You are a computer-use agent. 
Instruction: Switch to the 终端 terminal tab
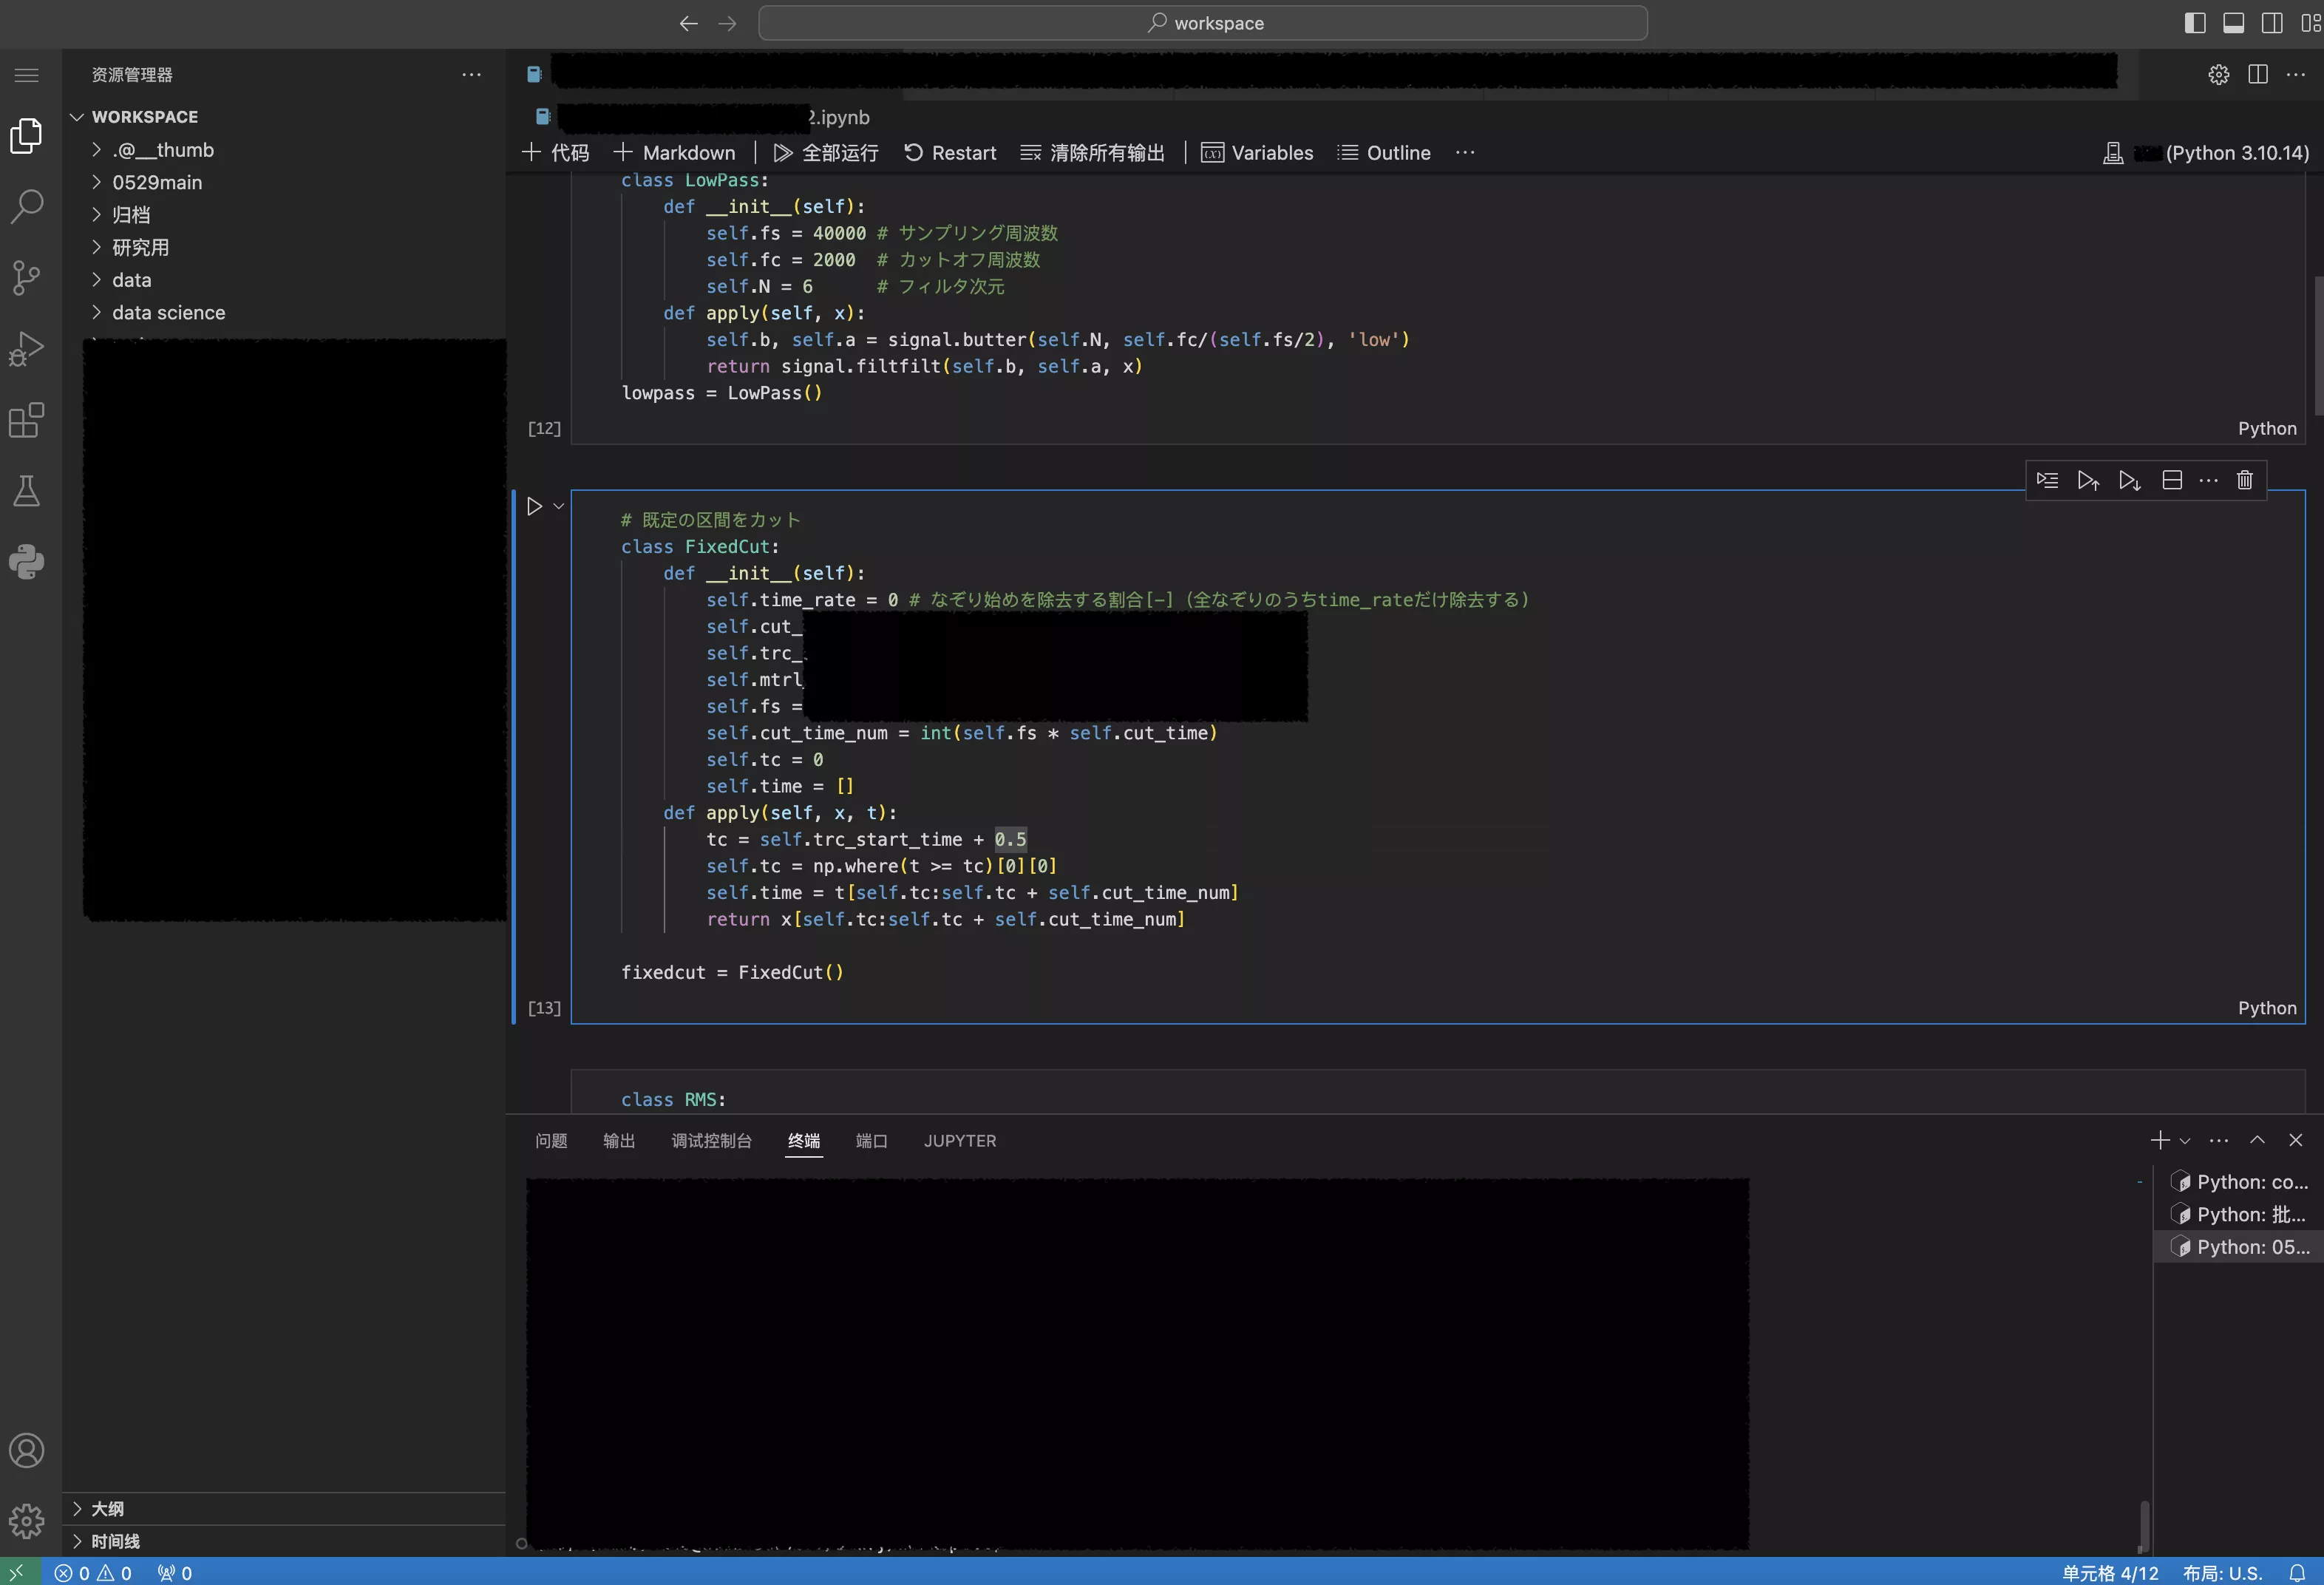tap(804, 1141)
